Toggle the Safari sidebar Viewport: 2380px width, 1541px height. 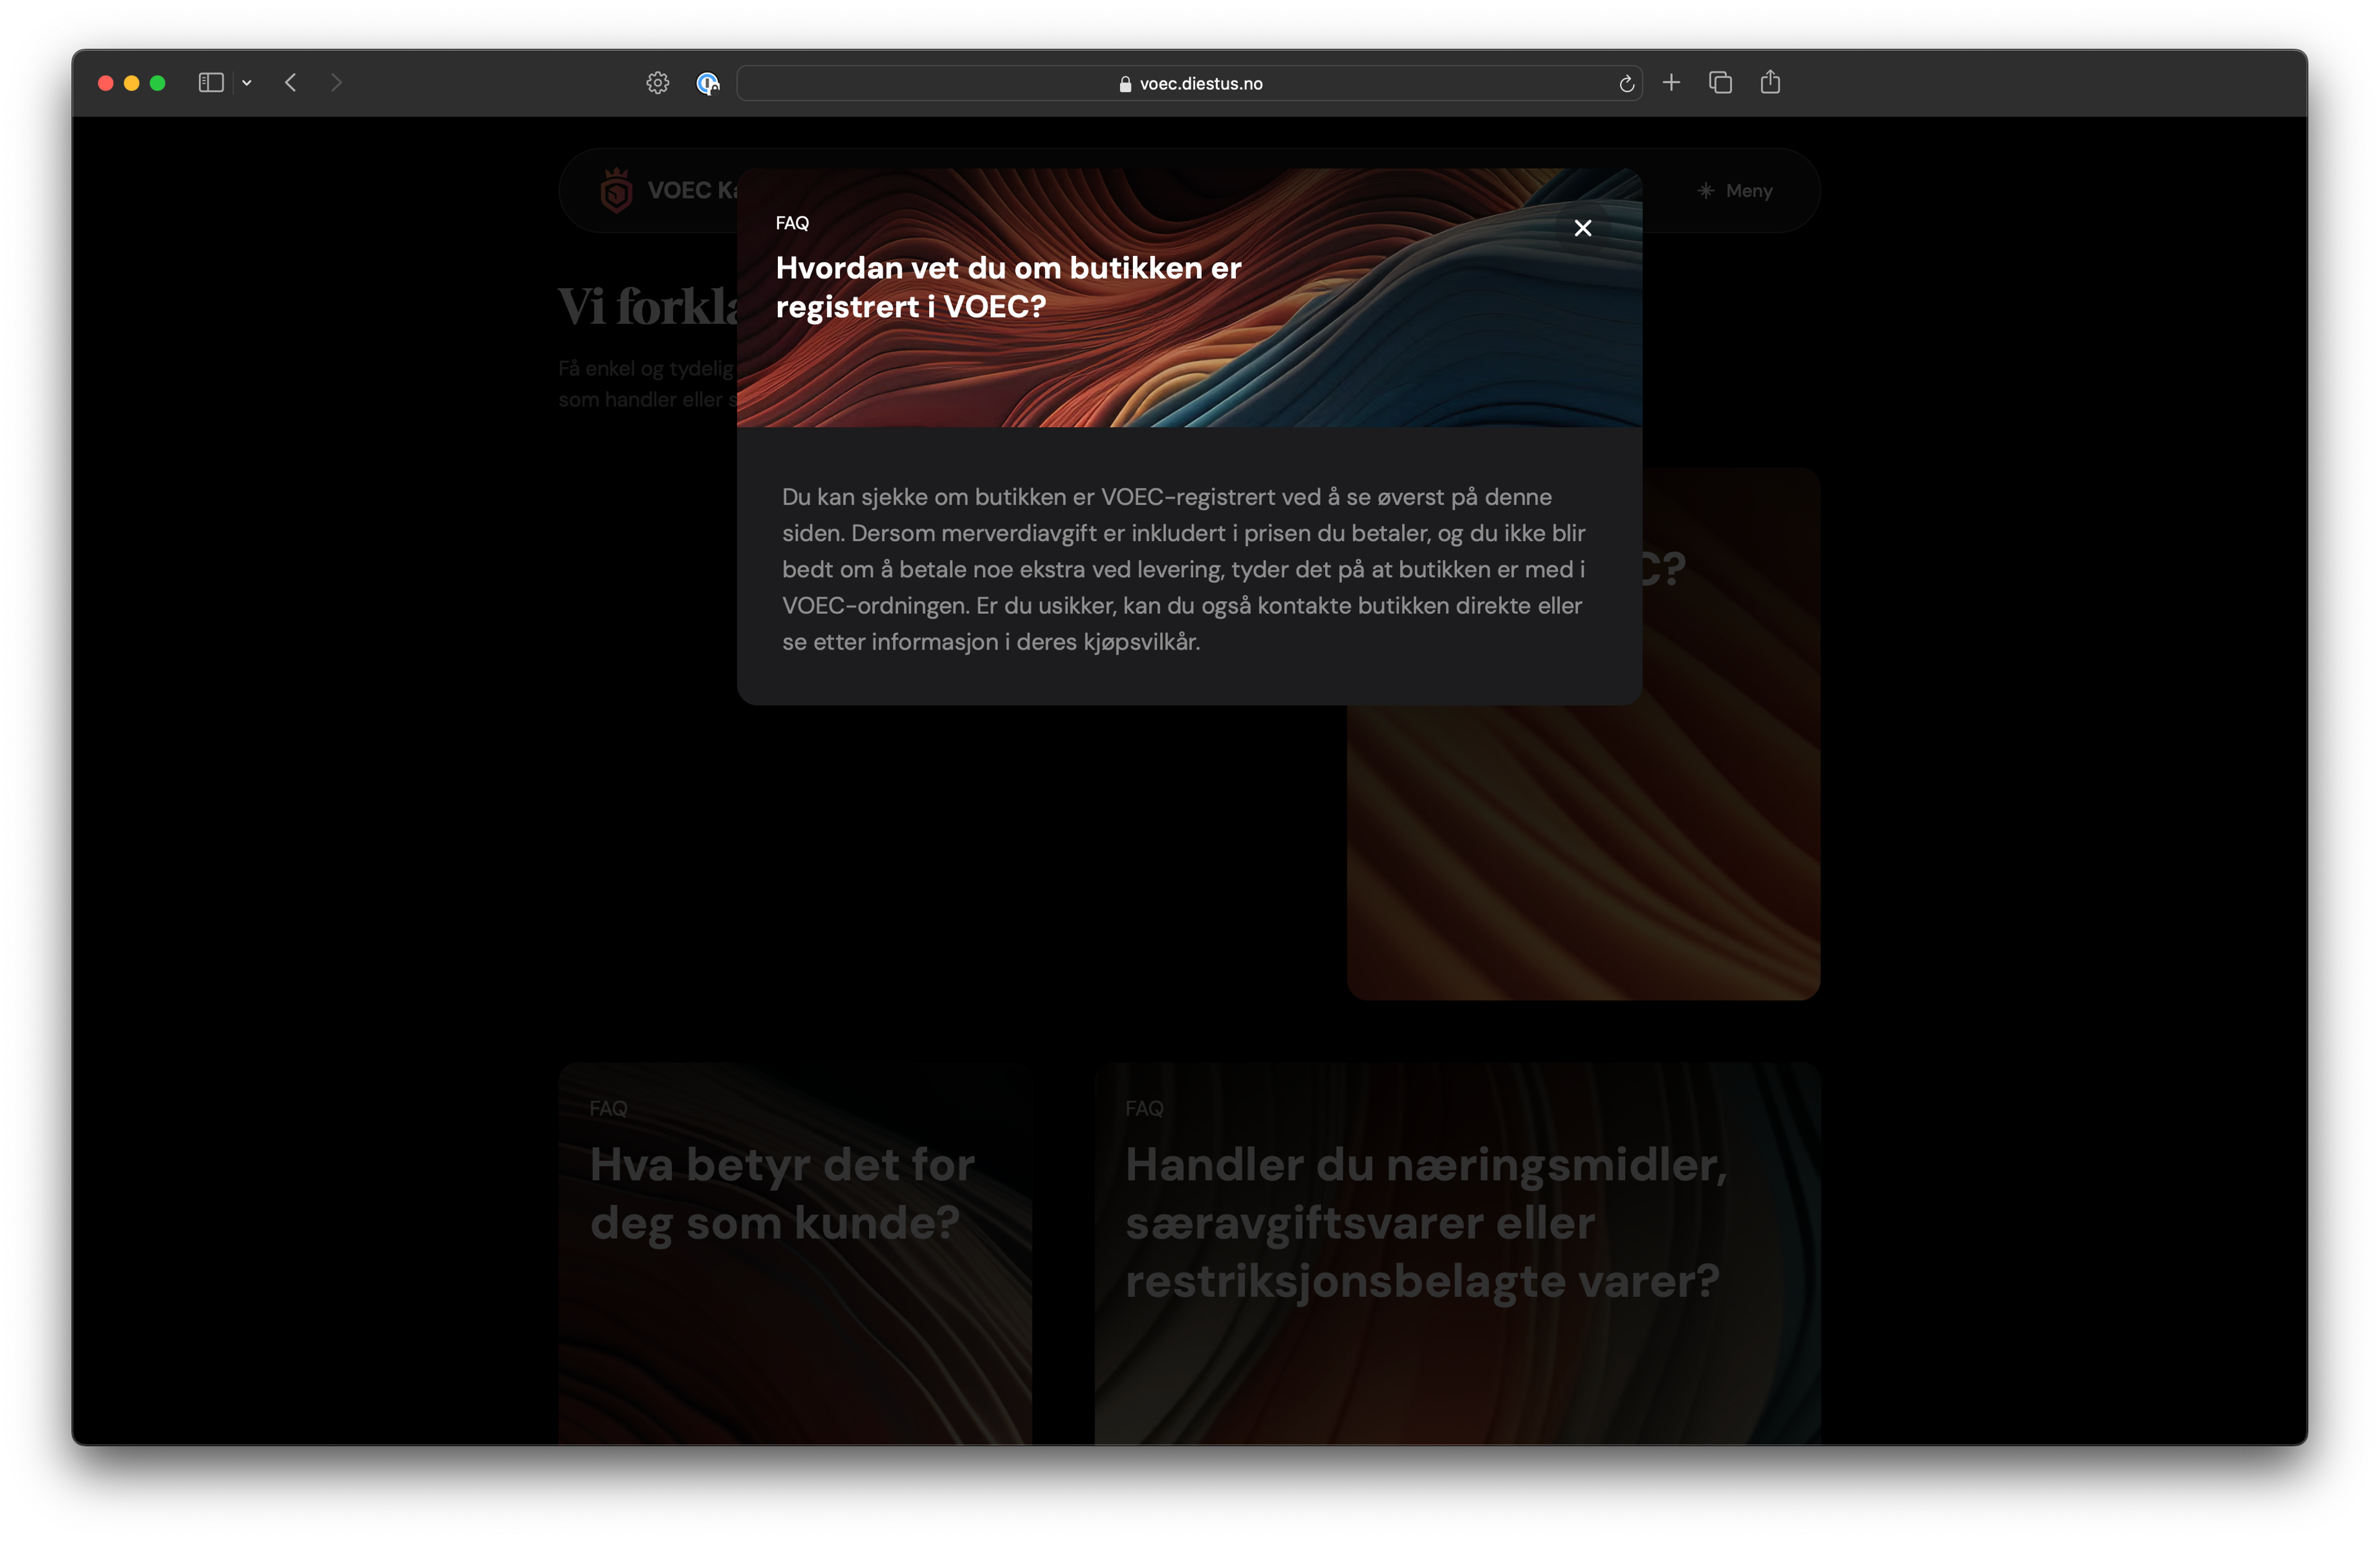[210, 83]
